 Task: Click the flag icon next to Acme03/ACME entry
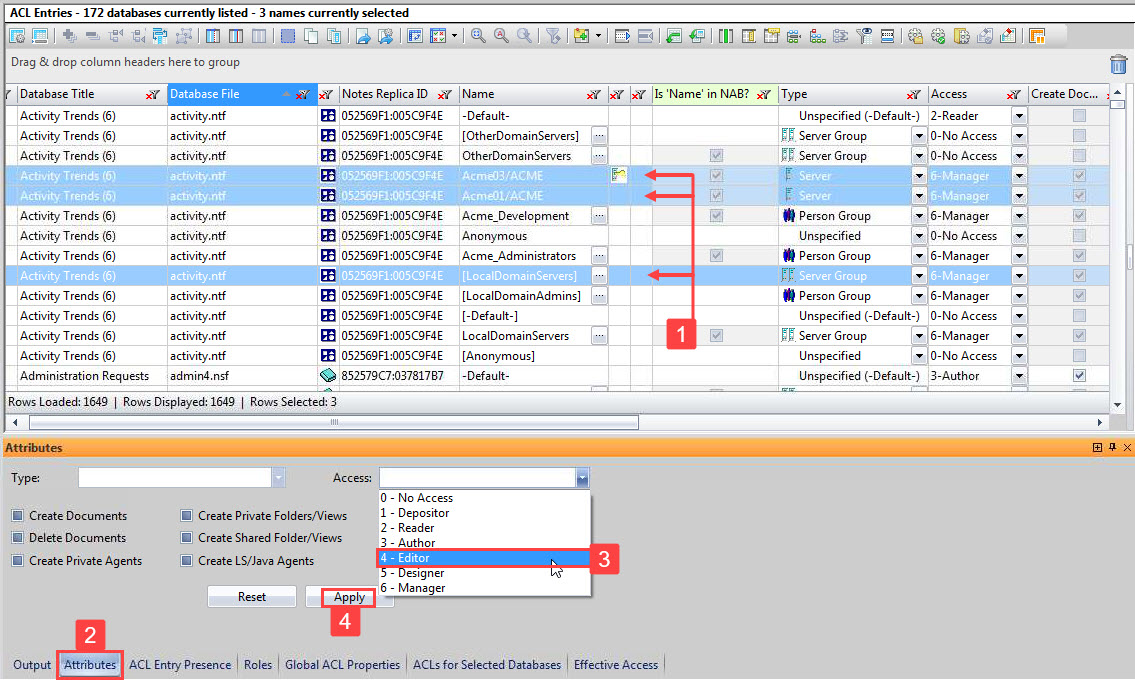[x=618, y=174]
